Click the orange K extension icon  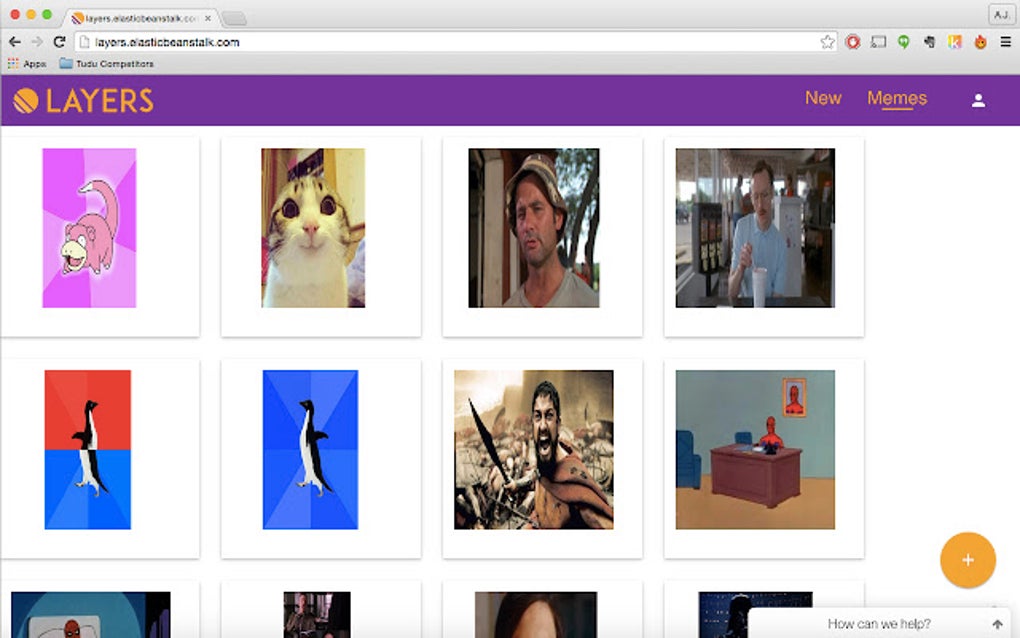[955, 42]
